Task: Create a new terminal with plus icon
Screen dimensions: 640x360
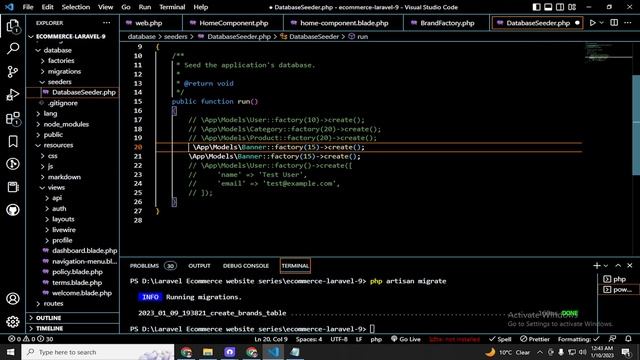Action: click(596, 266)
